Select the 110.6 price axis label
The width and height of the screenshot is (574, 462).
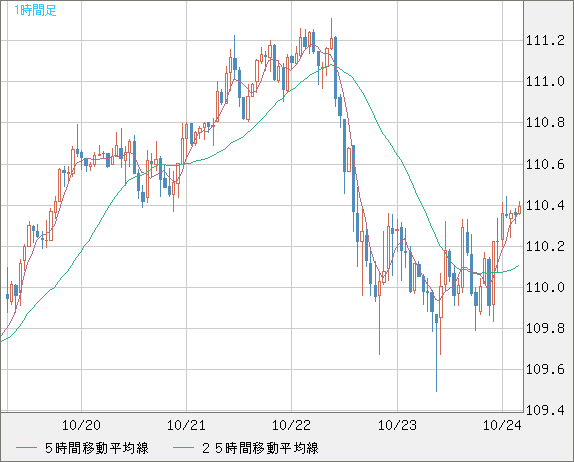pos(545,164)
